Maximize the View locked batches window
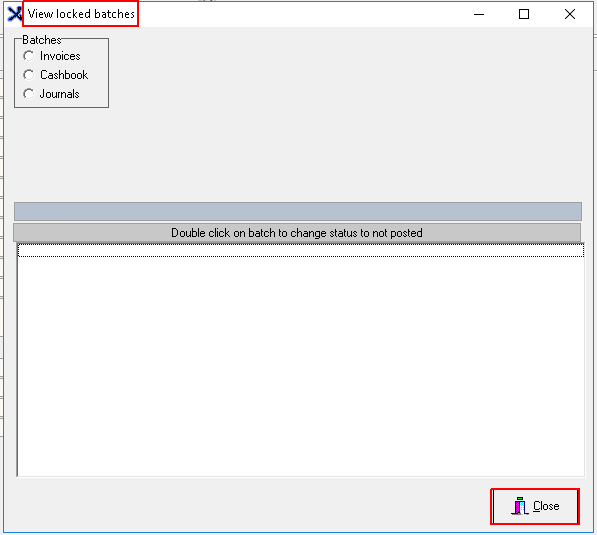The height and width of the screenshot is (535, 597). (524, 14)
